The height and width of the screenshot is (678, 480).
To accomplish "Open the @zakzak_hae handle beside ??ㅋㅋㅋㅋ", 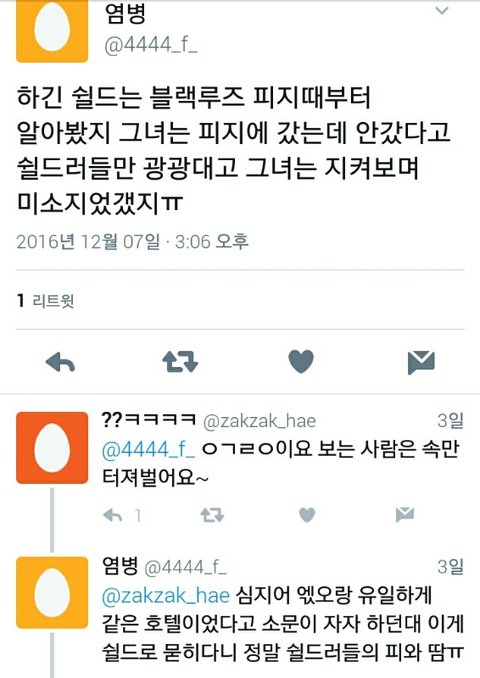I will [x=259, y=421].
